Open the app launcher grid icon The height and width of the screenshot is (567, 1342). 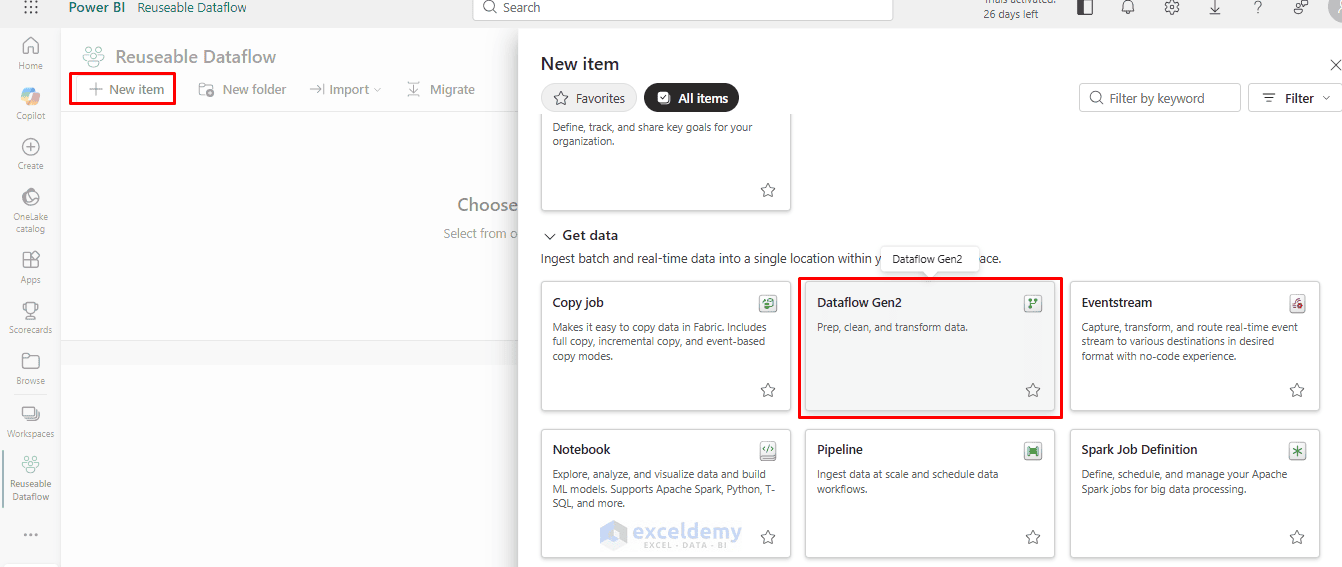(31, 7)
